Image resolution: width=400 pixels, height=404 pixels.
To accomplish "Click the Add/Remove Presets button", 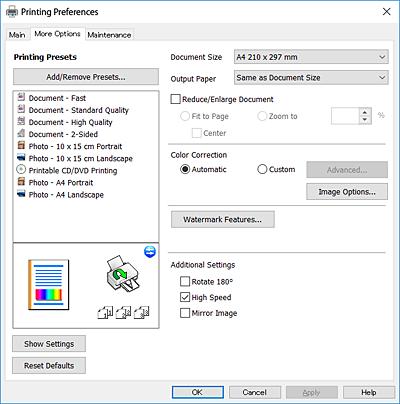I will tap(86, 77).
